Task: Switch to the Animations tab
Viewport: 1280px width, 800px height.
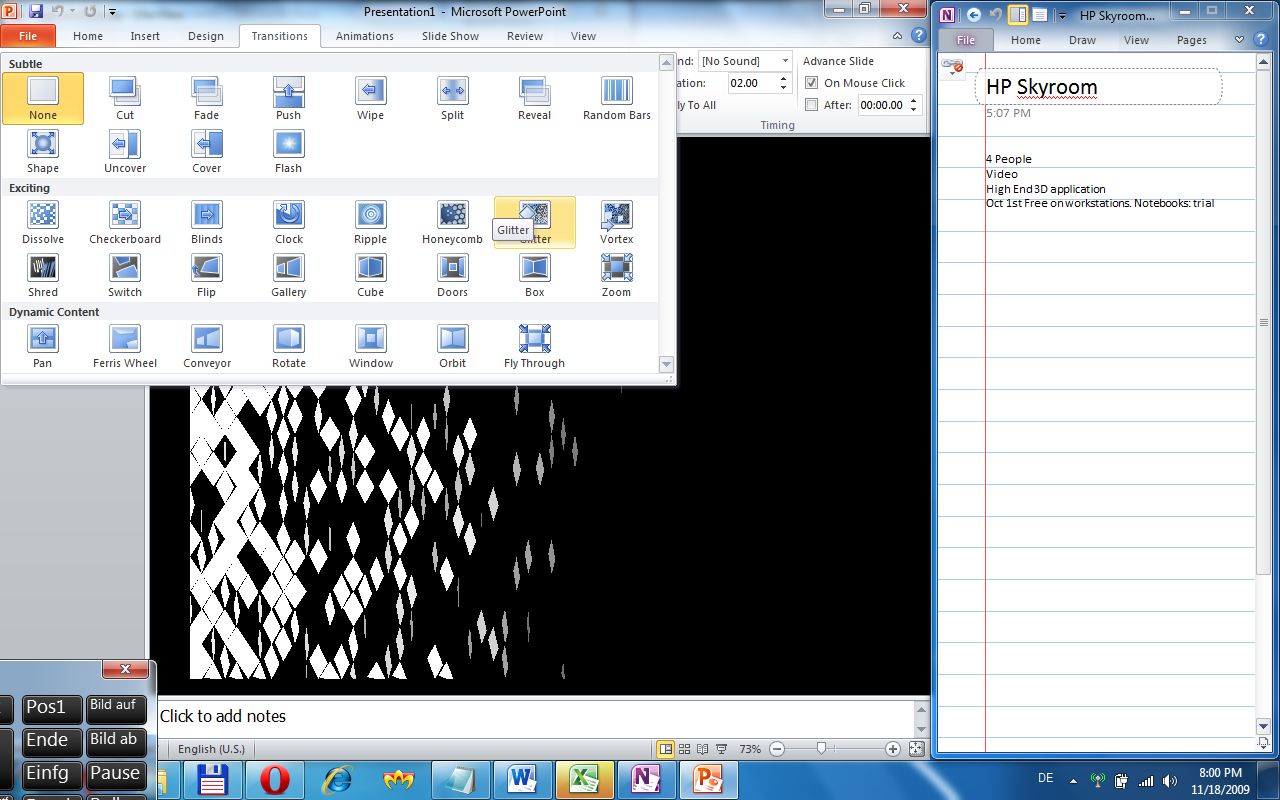Action: pos(364,36)
